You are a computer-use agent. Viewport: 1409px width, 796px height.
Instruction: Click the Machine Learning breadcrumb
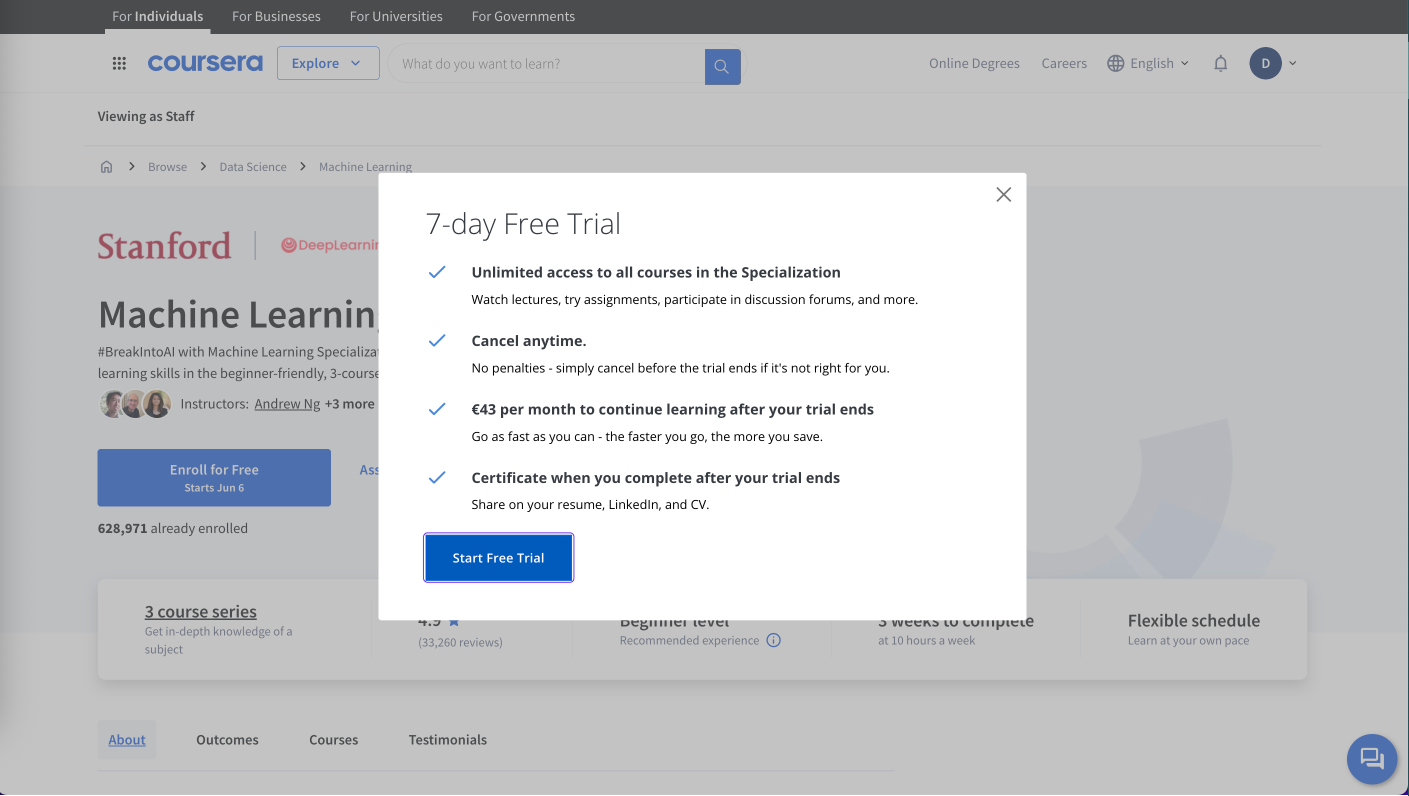(365, 167)
